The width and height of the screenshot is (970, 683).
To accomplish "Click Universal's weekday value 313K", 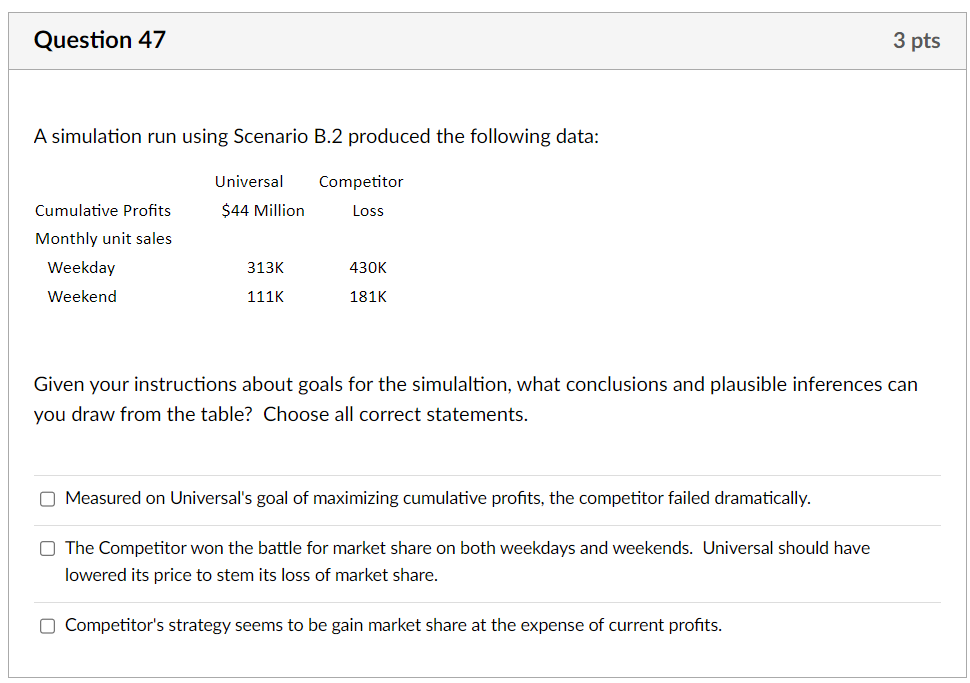I will tap(265, 268).
